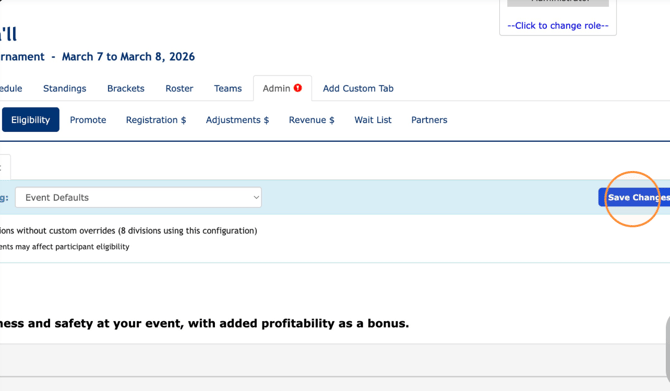Click the 'Click to change role' link
Screen dimensions: 670x391
point(558,26)
